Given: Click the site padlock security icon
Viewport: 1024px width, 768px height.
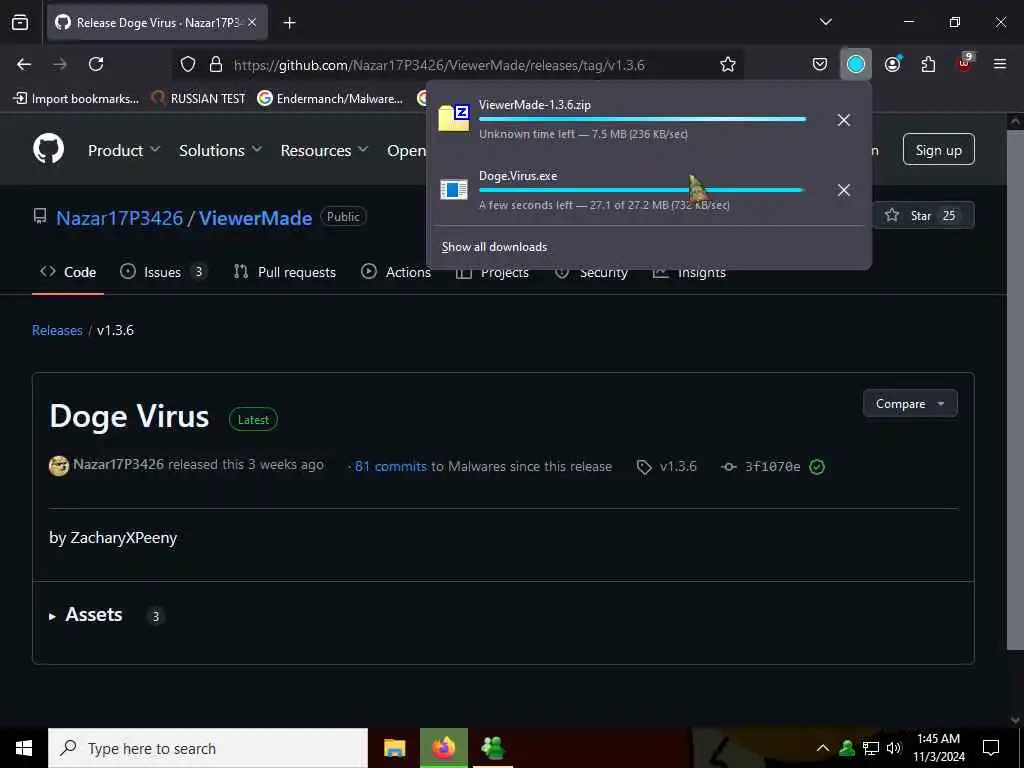Looking at the screenshot, I should click(216, 65).
